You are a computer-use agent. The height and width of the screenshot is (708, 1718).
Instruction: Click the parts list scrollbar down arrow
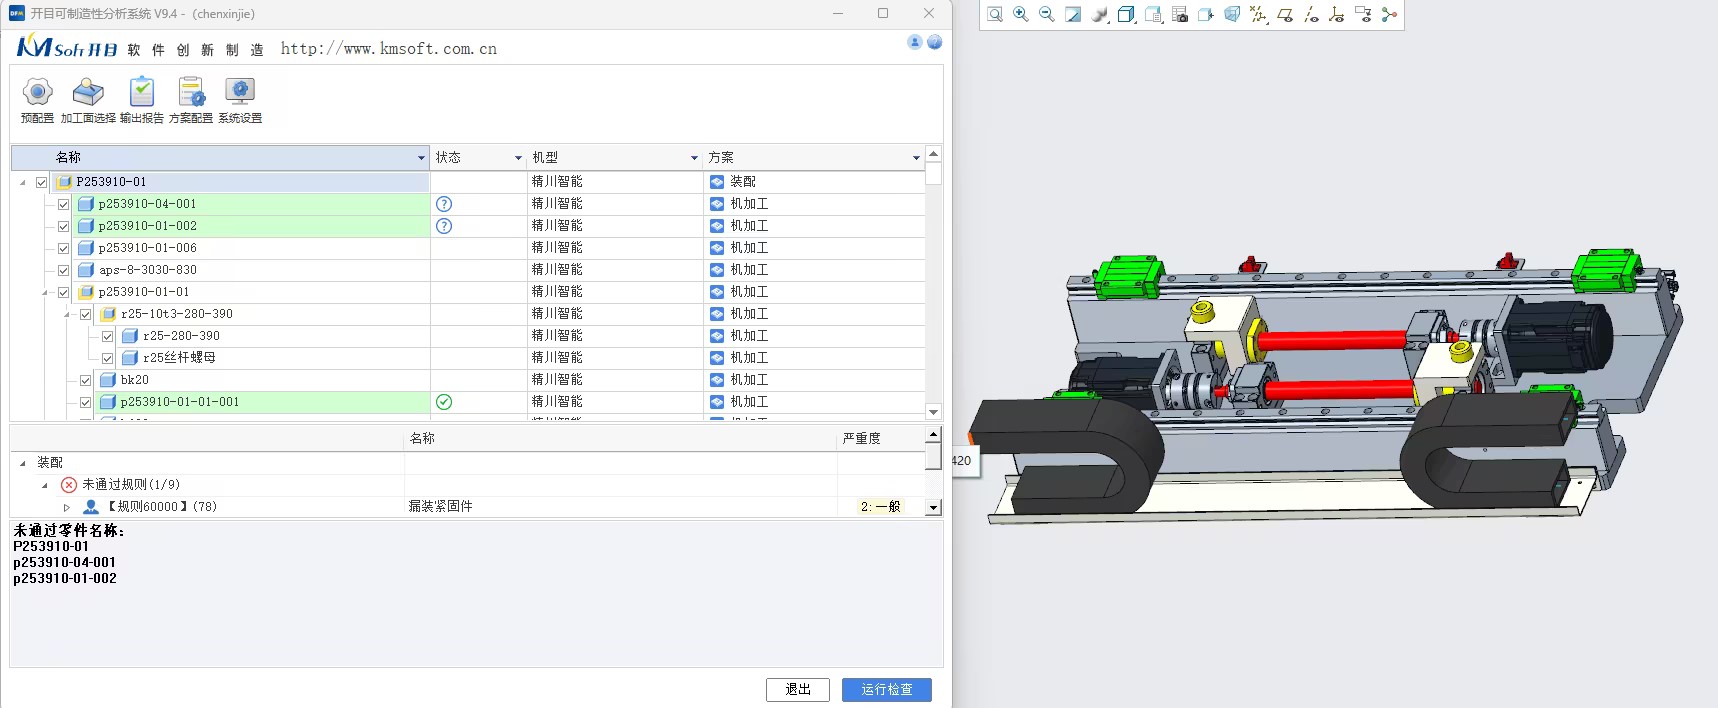coord(933,412)
